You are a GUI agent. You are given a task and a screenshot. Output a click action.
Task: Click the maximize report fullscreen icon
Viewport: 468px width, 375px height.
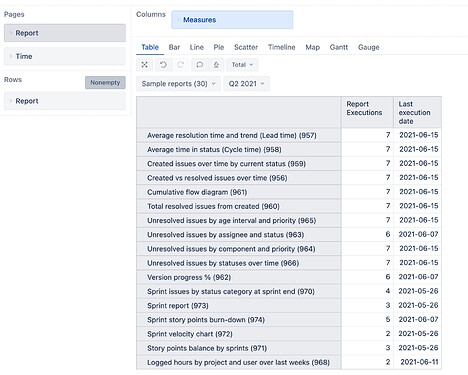[144, 65]
